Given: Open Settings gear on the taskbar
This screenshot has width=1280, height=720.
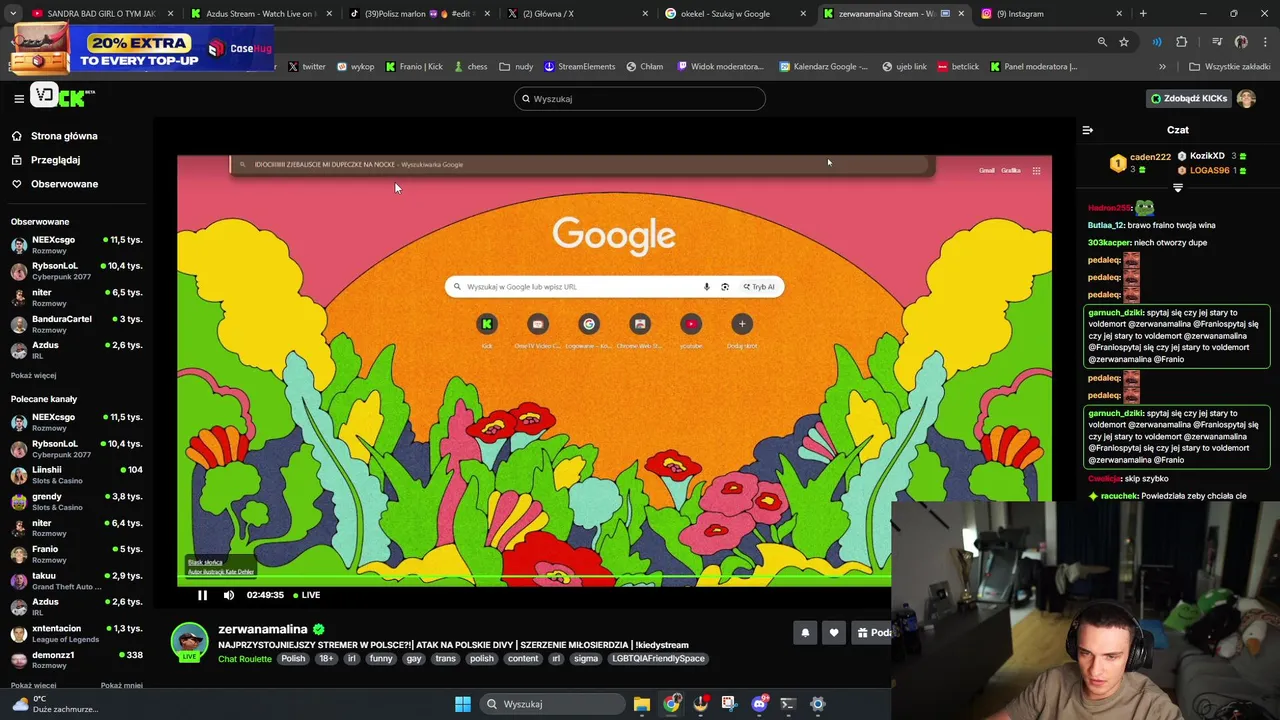Looking at the screenshot, I should [817, 704].
